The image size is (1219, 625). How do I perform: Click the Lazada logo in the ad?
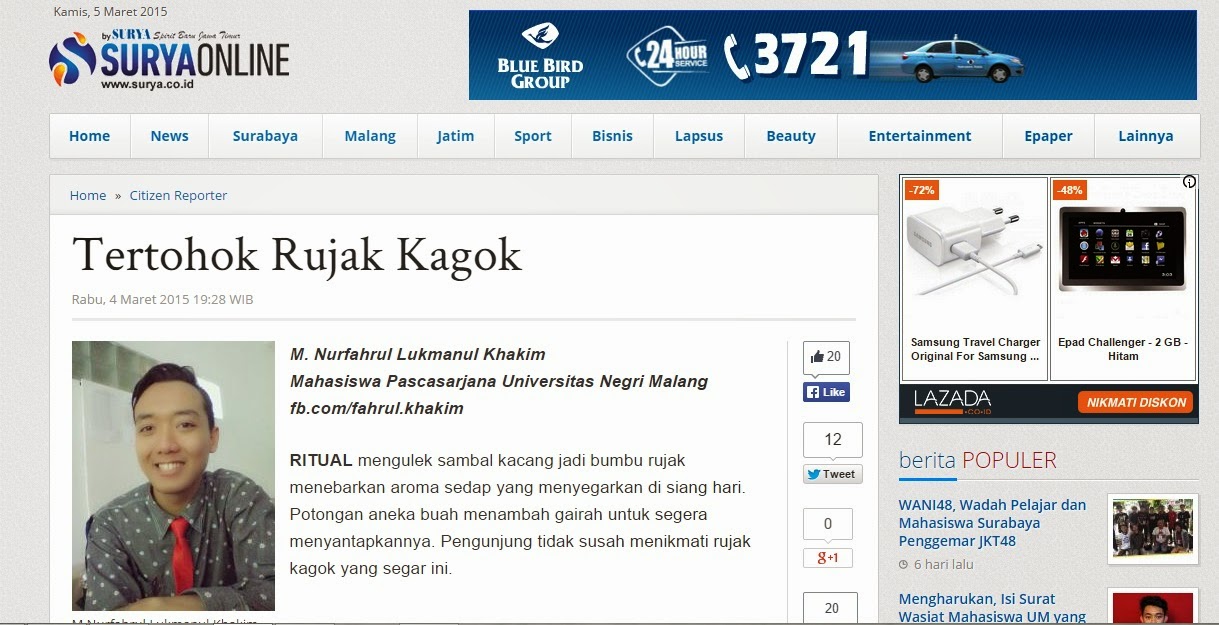pyautogui.click(x=952, y=402)
